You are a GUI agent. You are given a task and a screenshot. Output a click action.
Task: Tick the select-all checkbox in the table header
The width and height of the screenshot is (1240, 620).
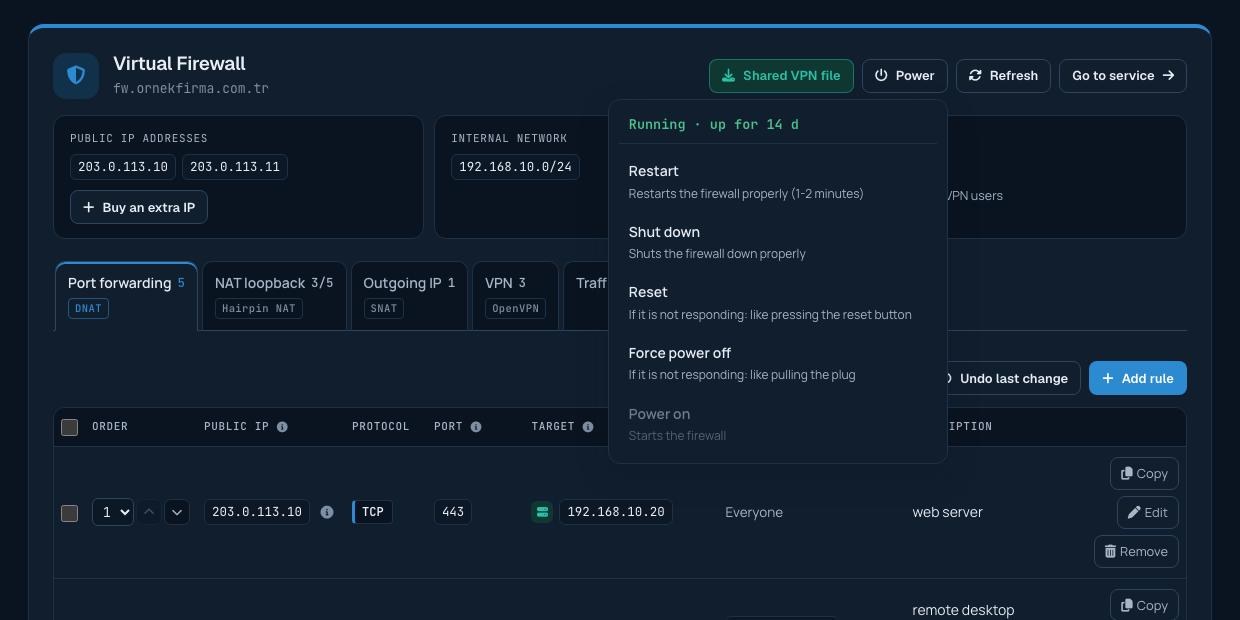click(70, 427)
